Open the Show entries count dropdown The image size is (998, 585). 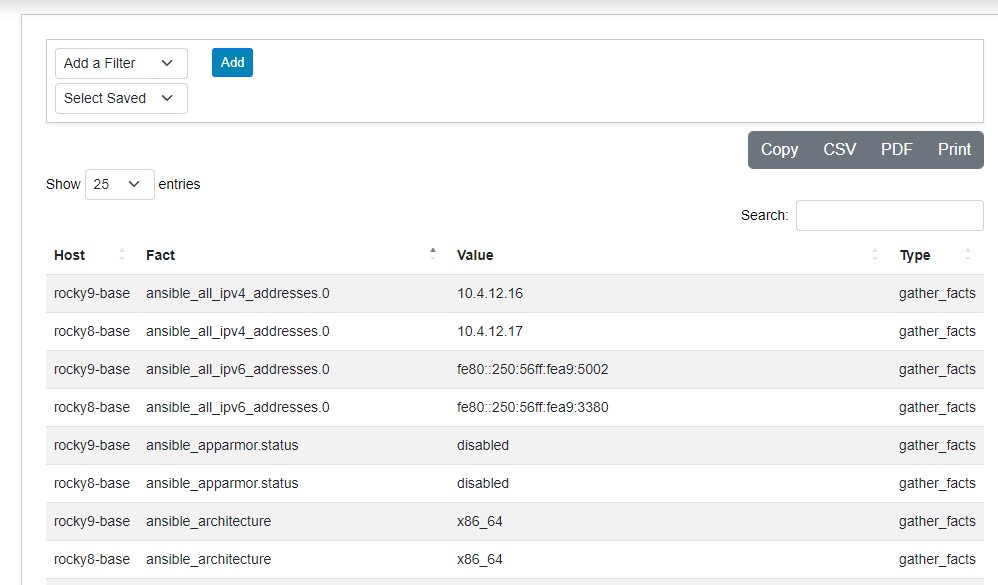click(119, 184)
